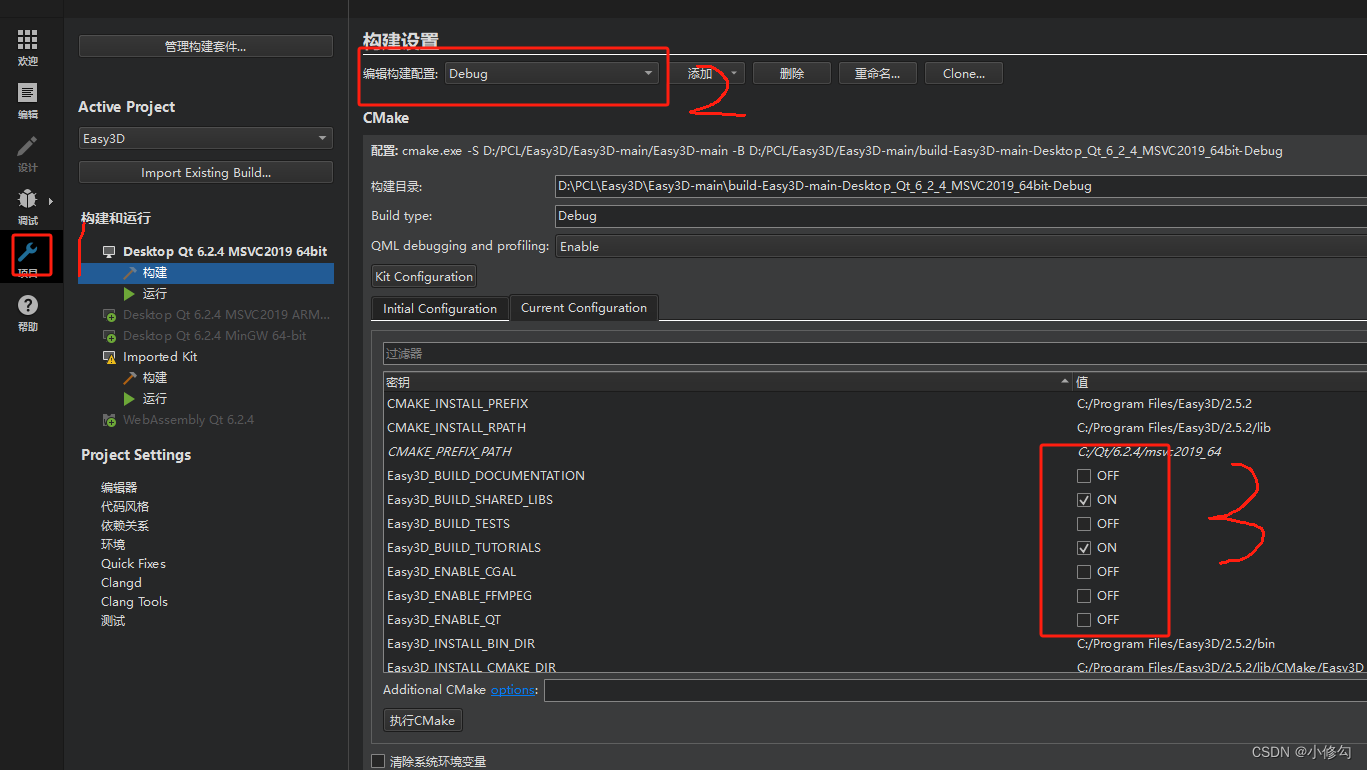This screenshot has height=770, width=1367.
Task: Click the 过滤器 filter input field
Action: click(700, 353)
